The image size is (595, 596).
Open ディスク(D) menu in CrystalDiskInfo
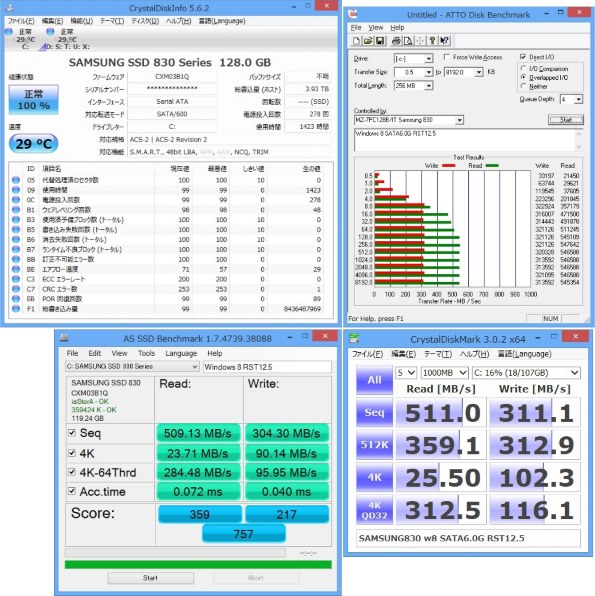[x=145, y=21]
